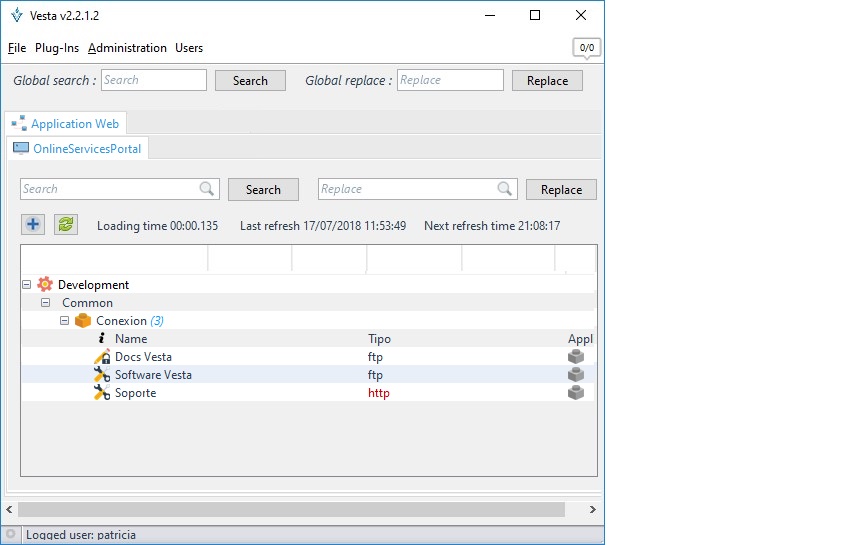This screenshot has width=856, height=545.
Task: Open the Plug-Ins menu
Action: [x=57, y=48]
